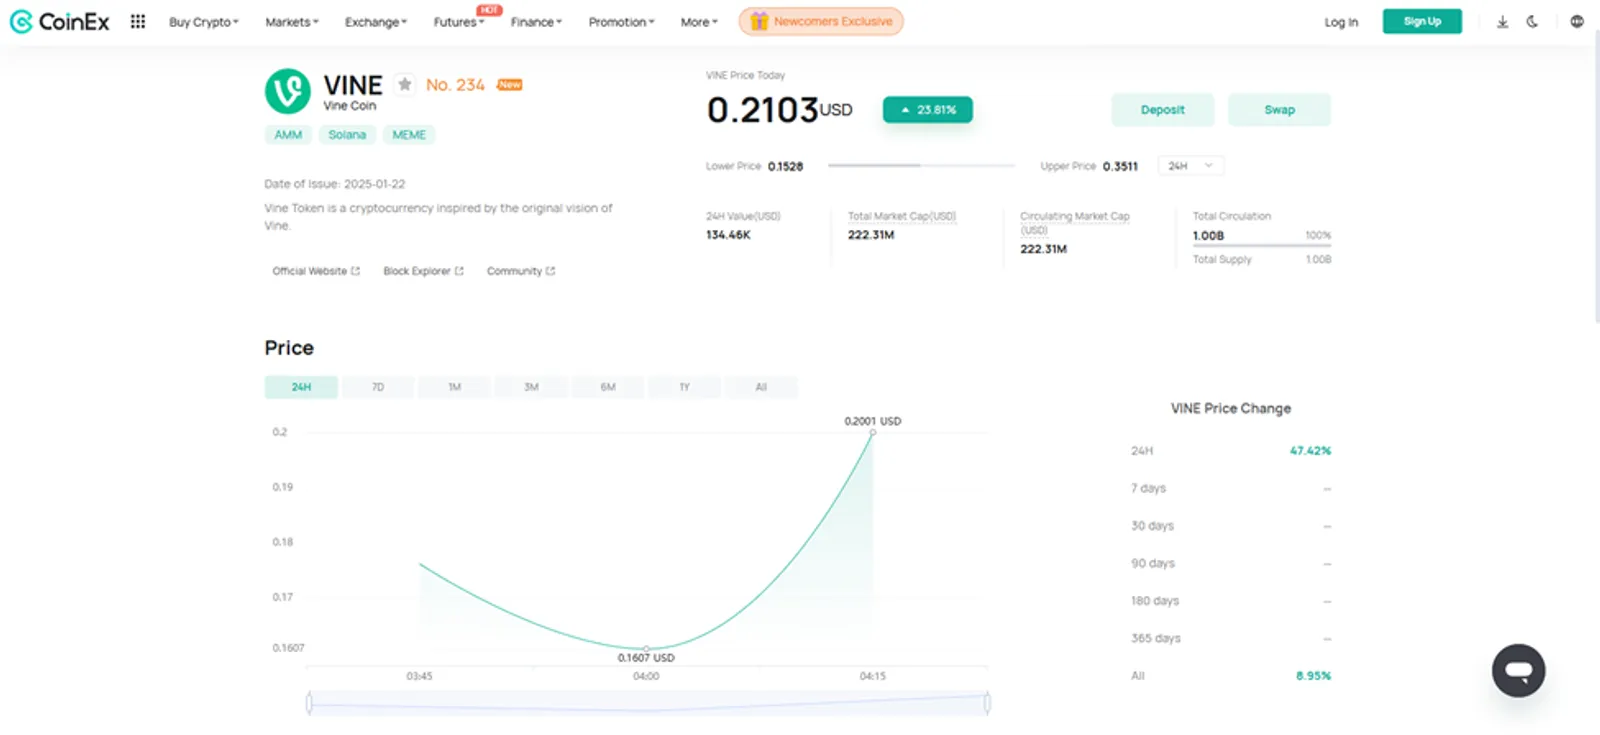This screenshot has width=1600, height=735.
Task: Click the 0.1607 USD chart low point
Action: click(x=646, y=649)
